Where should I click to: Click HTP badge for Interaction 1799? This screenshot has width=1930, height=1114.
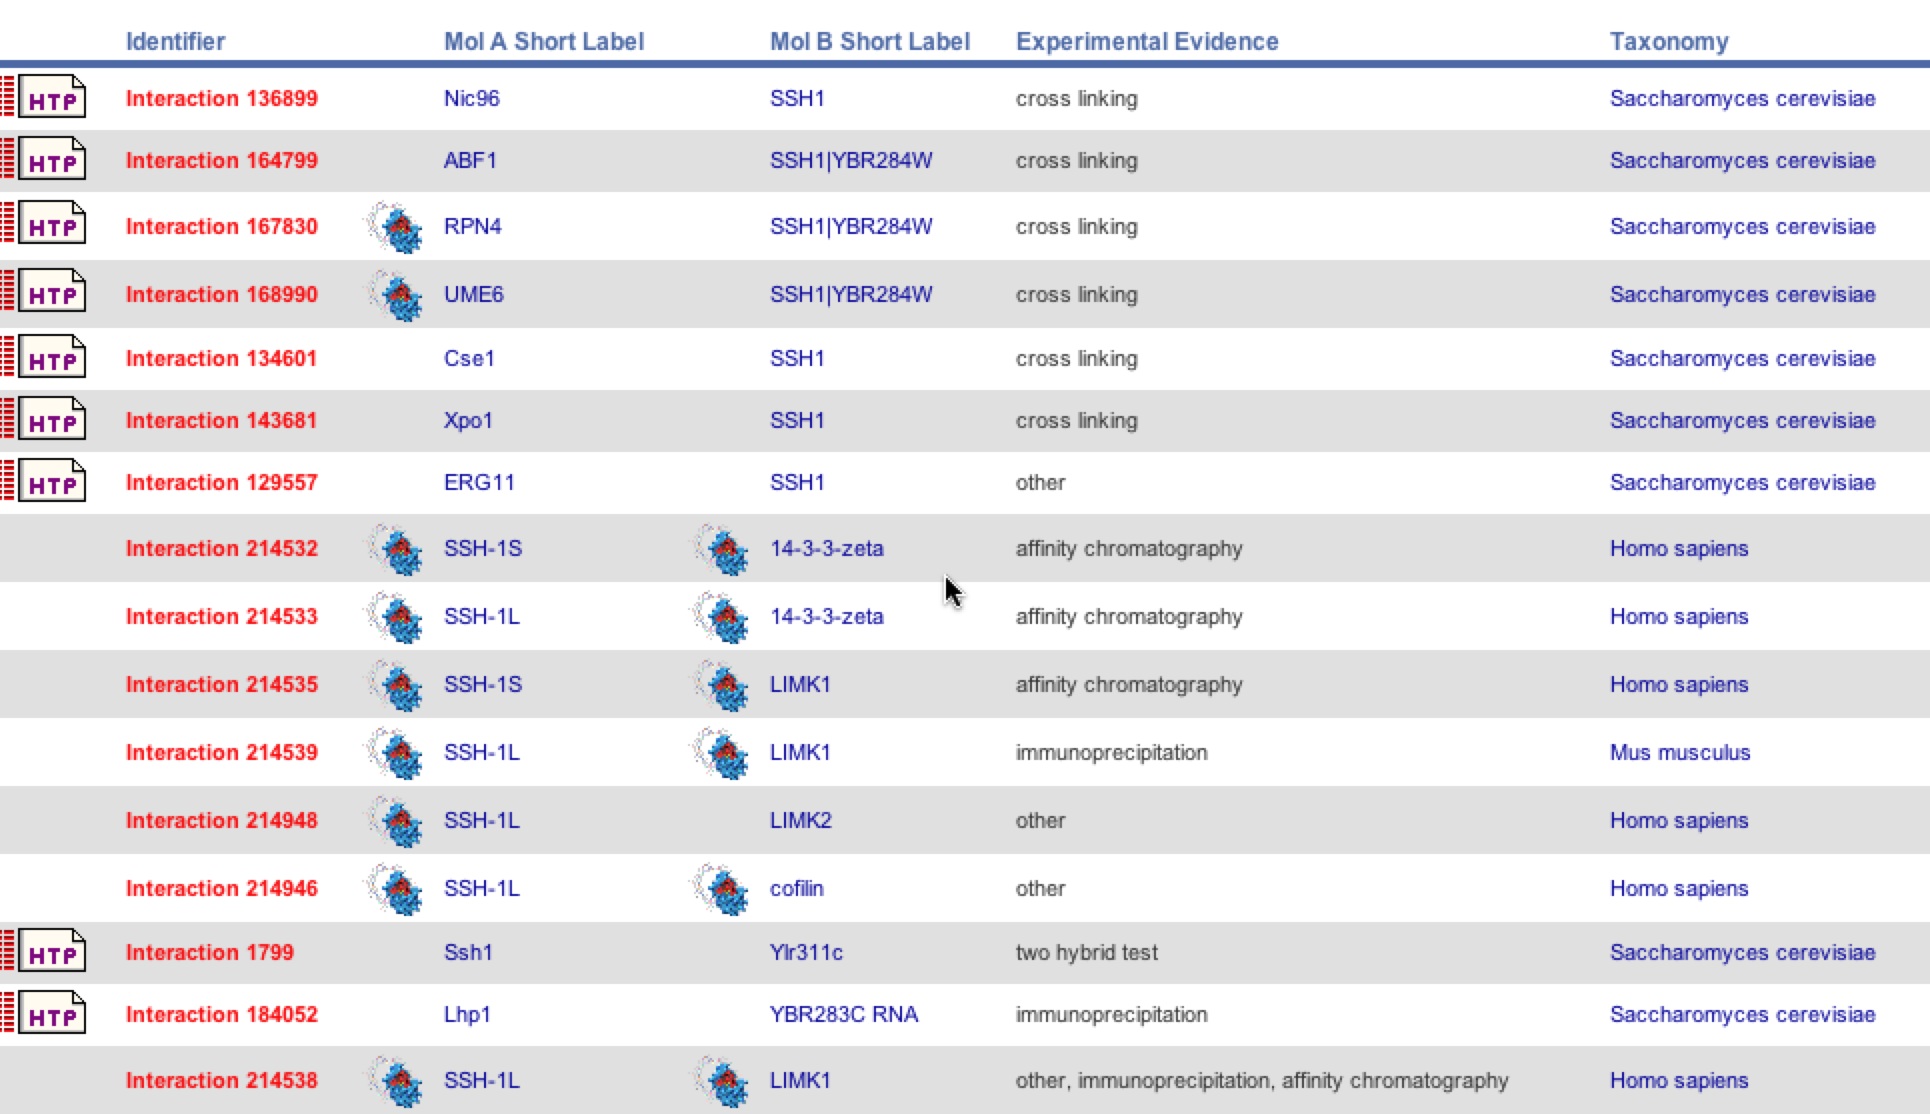[x=51, y=952]
